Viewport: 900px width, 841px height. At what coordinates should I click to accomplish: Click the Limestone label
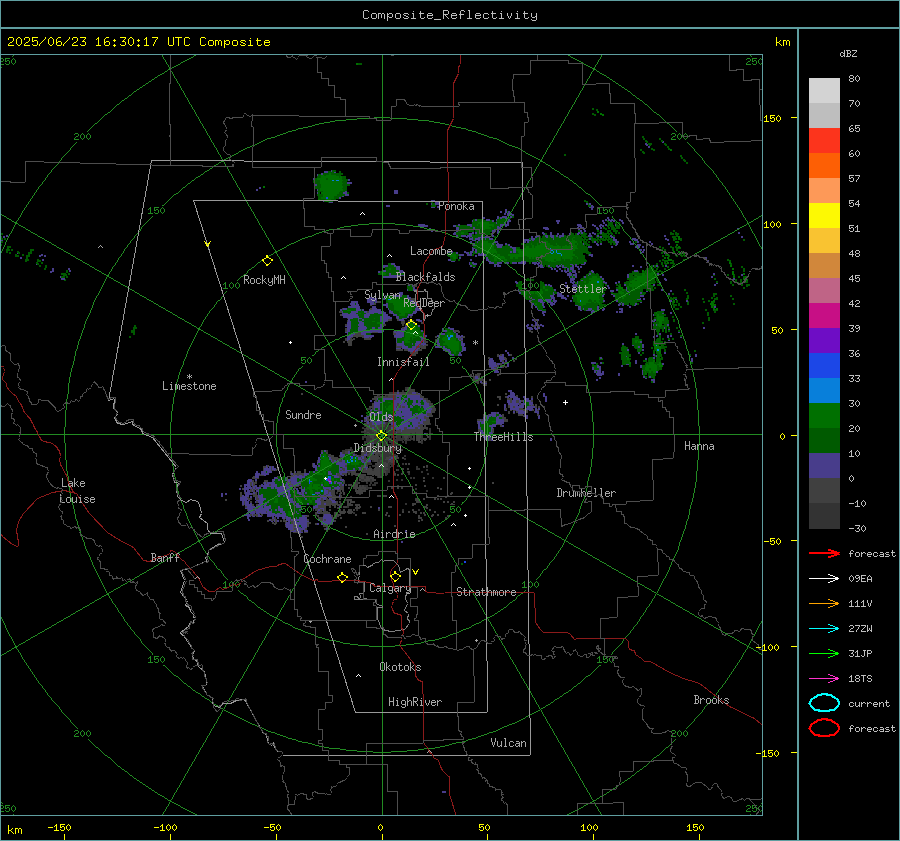[189, 386]
